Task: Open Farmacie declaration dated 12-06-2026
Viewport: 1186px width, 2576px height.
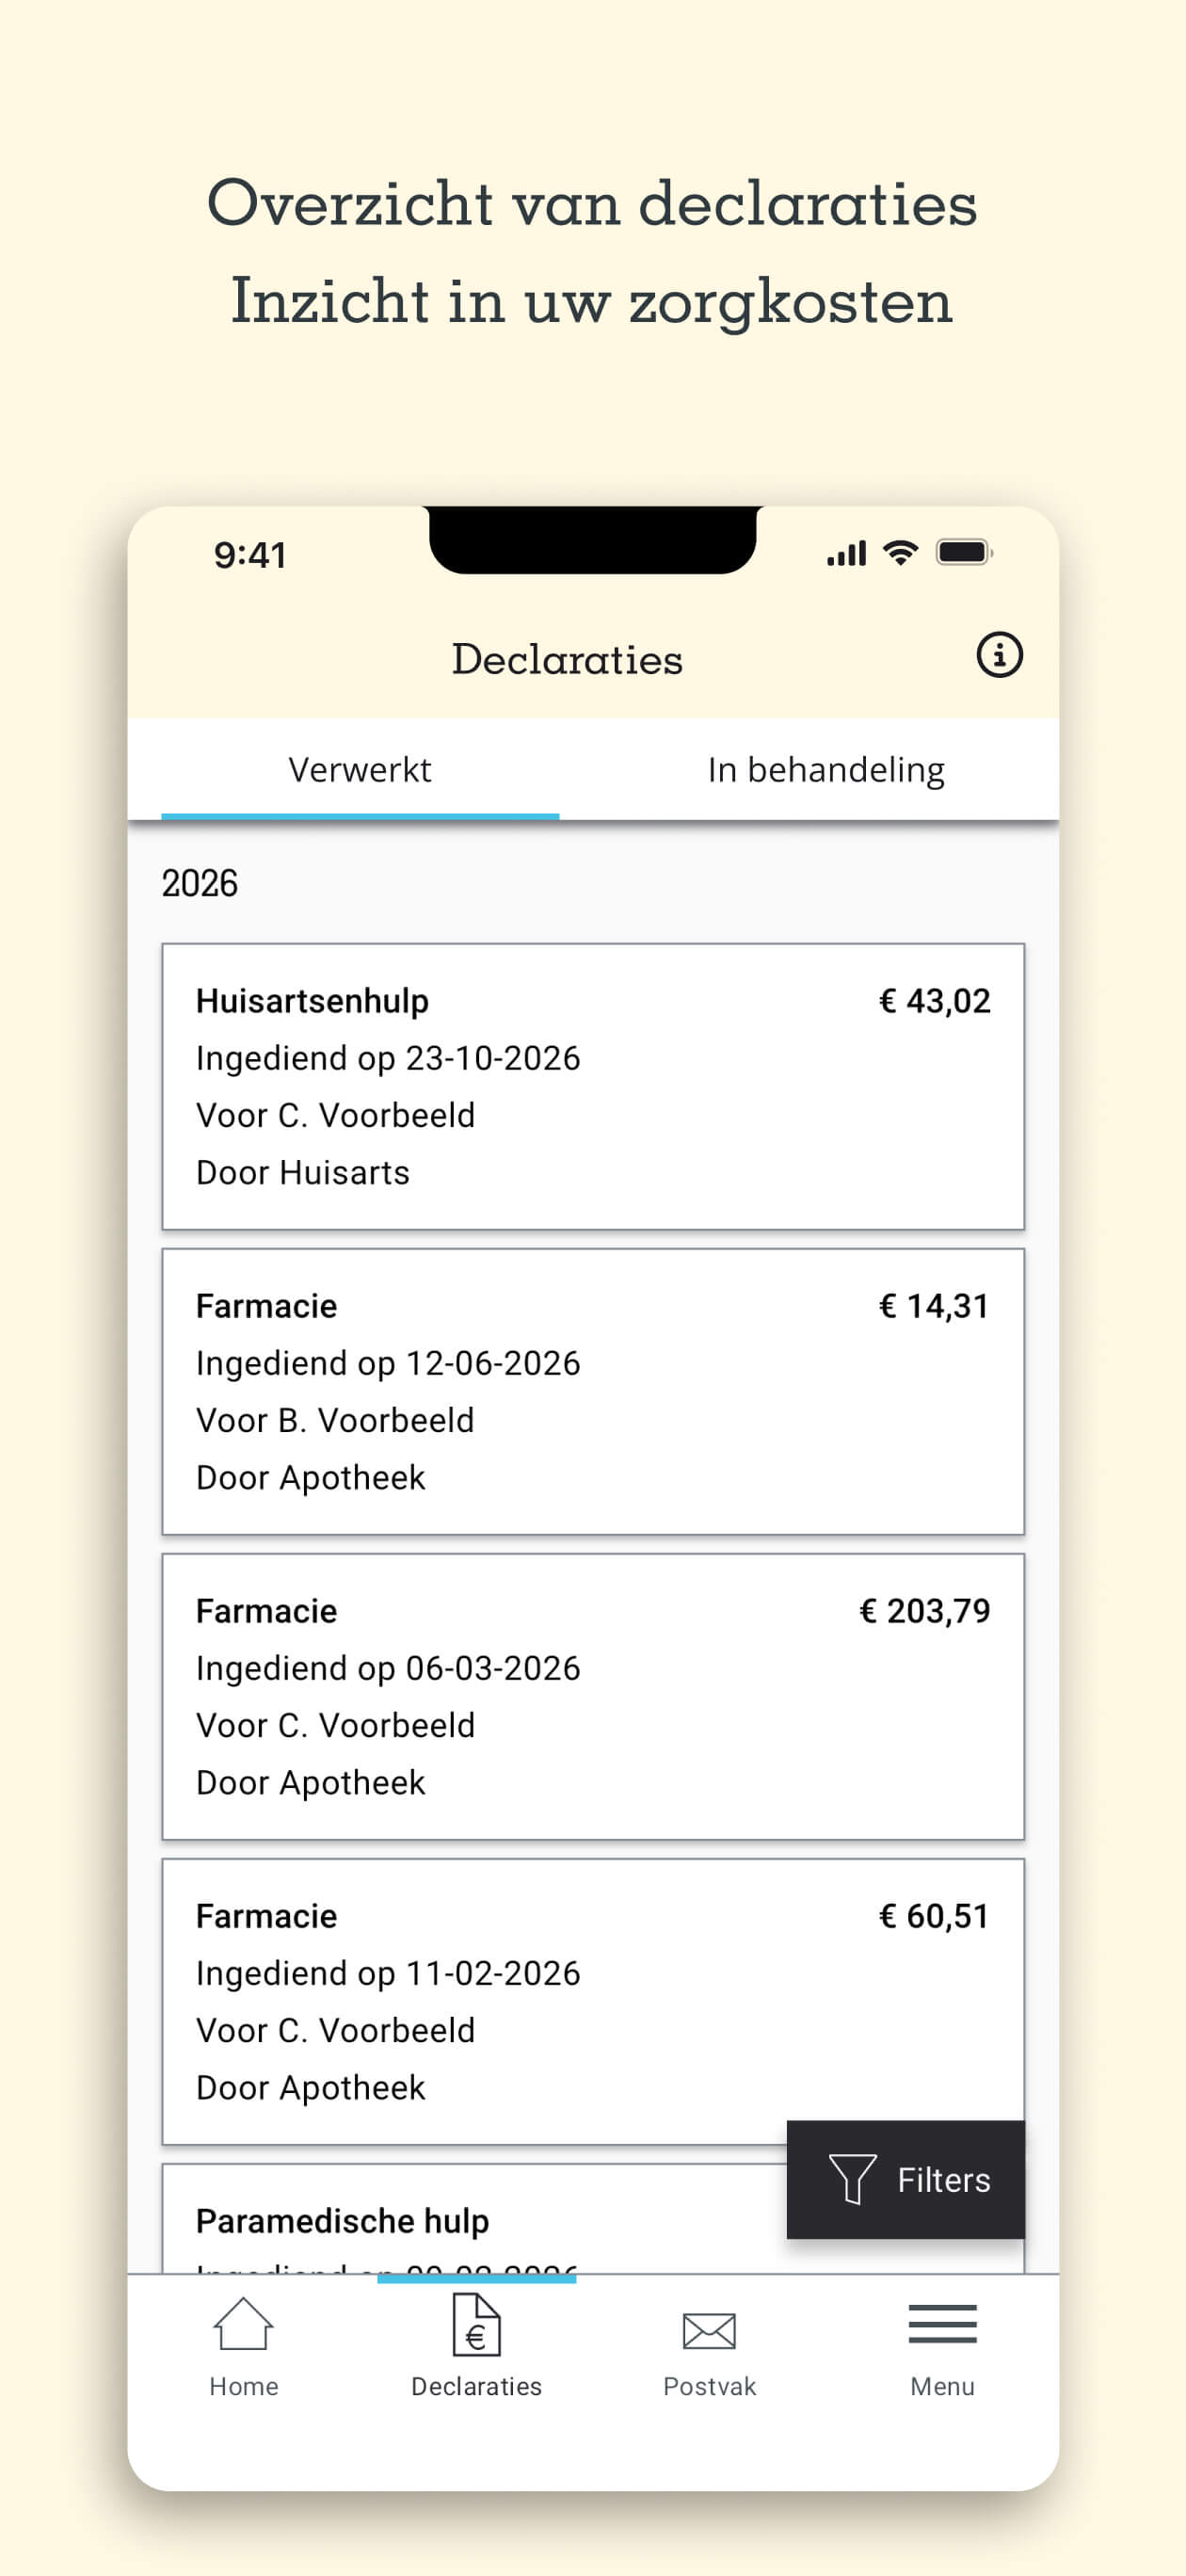Action: [x=593, y=1391]
